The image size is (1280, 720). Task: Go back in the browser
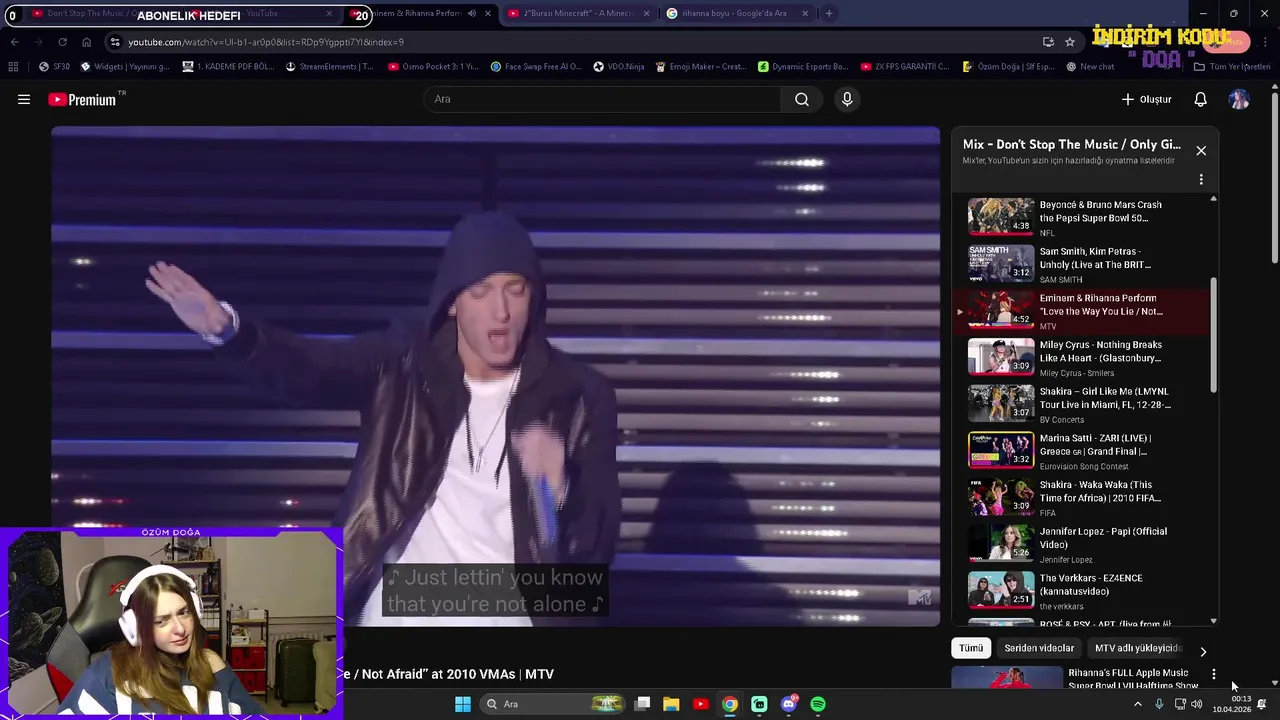pos(14,42)
